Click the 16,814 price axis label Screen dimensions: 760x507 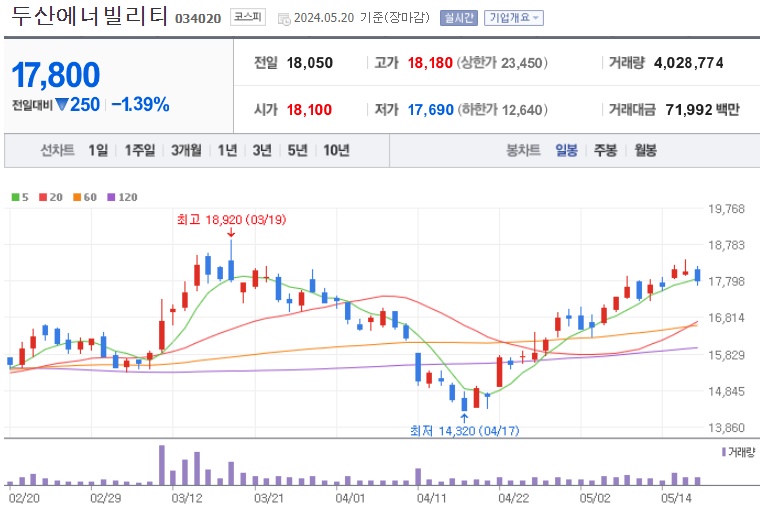point(726,318)
